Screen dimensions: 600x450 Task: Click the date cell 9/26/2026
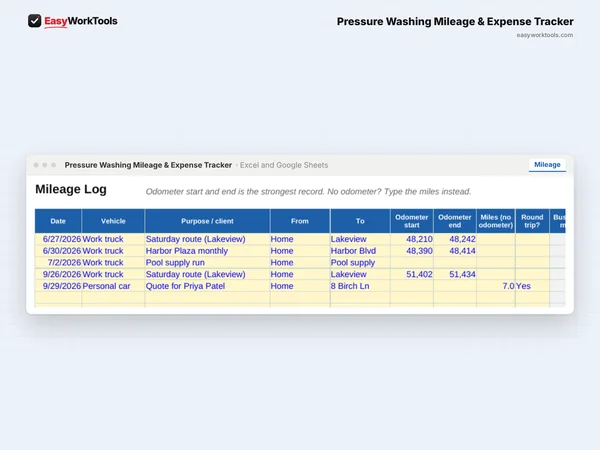click(x=58, y=274)
